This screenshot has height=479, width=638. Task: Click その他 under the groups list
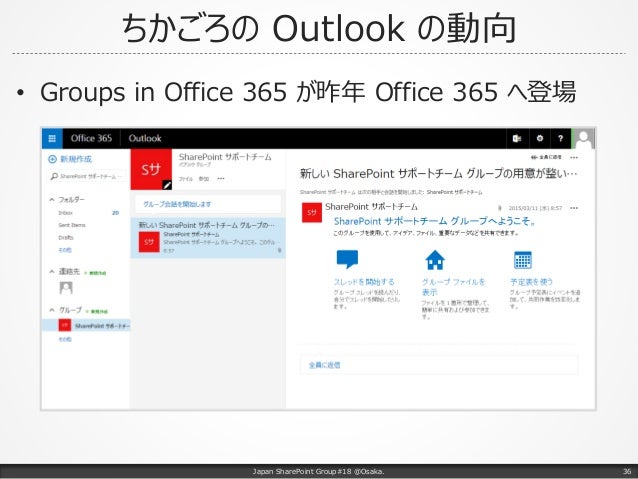65,339
